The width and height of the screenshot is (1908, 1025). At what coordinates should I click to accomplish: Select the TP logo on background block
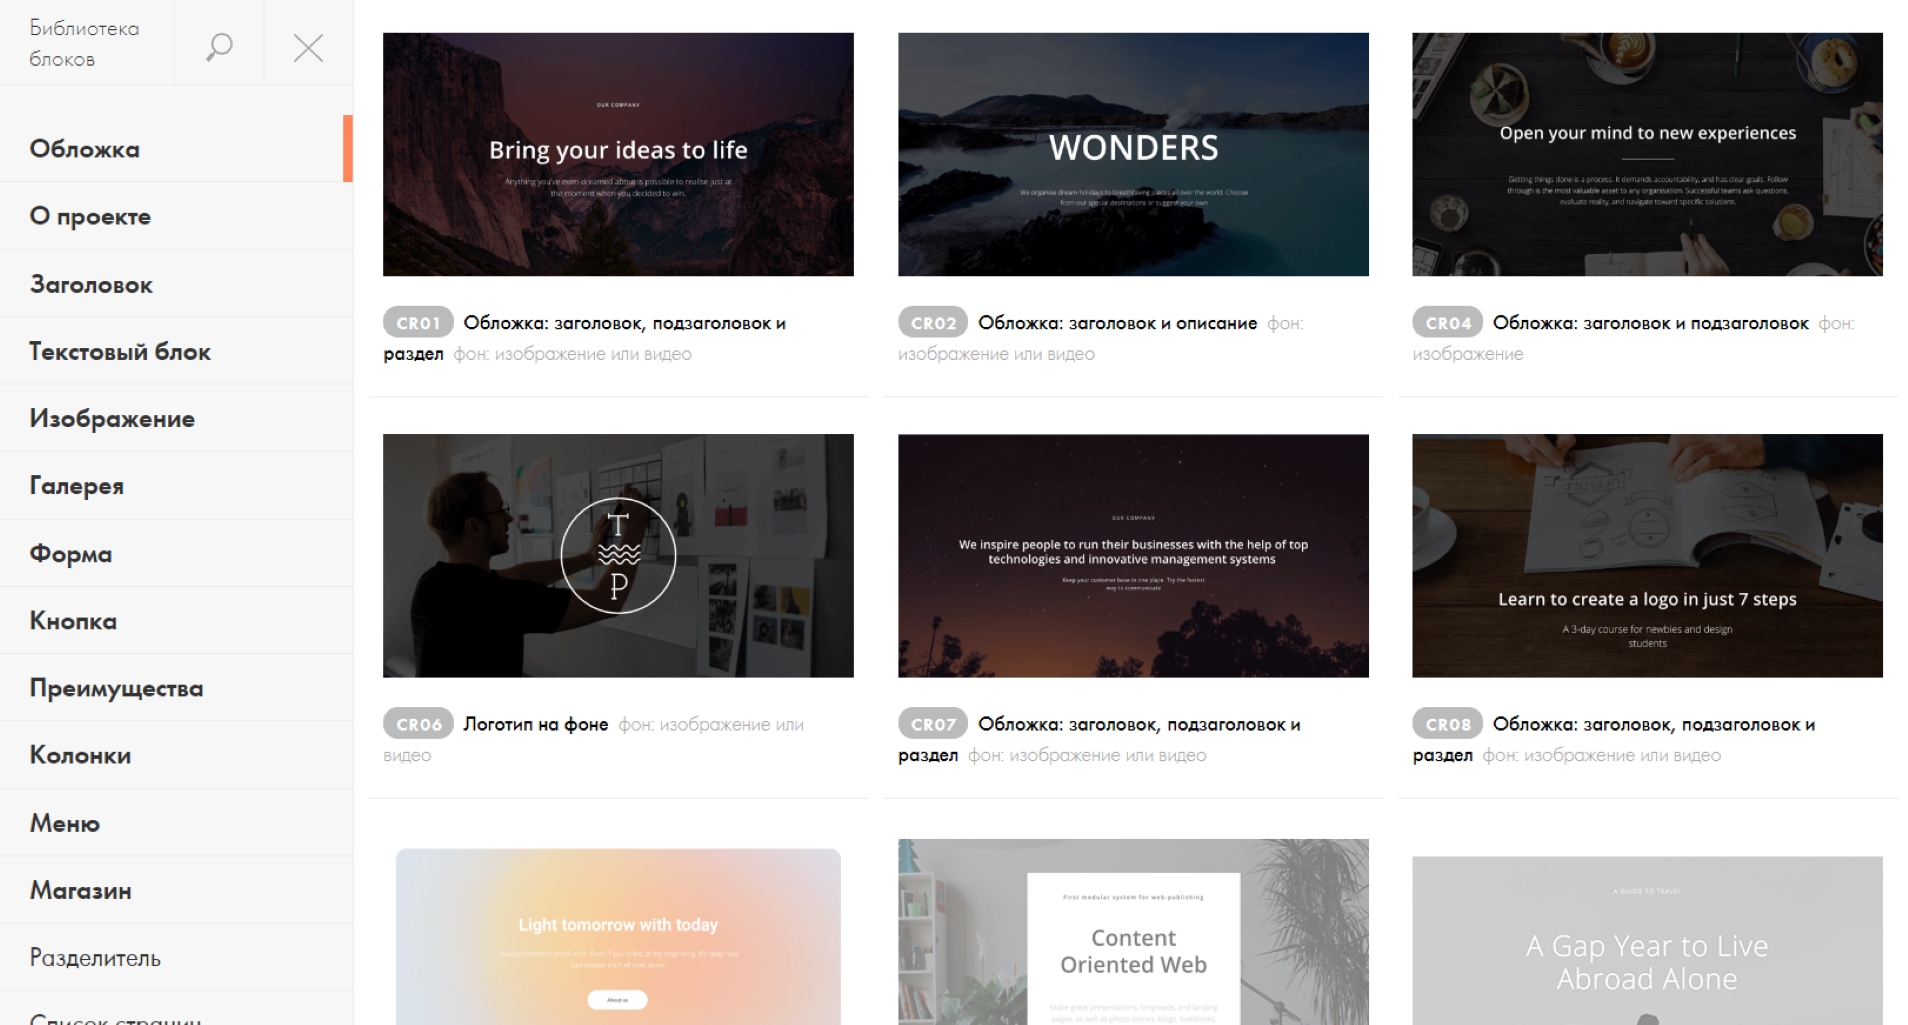point(618,555)
